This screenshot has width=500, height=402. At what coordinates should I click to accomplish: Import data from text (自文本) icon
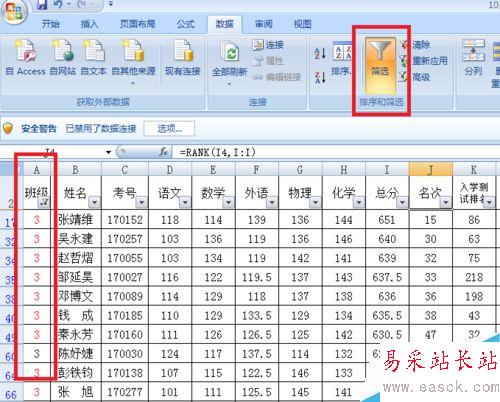tap(94, 51)
